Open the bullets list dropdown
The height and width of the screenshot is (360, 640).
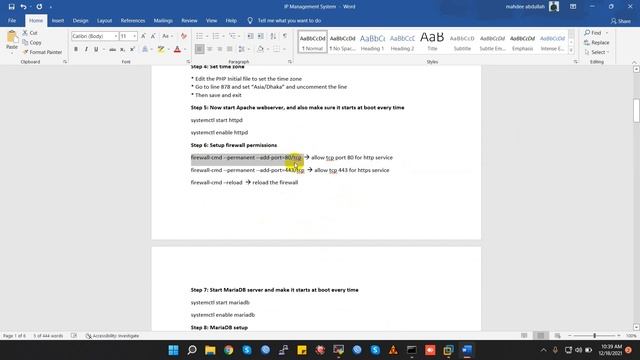(x=207, y=36)
